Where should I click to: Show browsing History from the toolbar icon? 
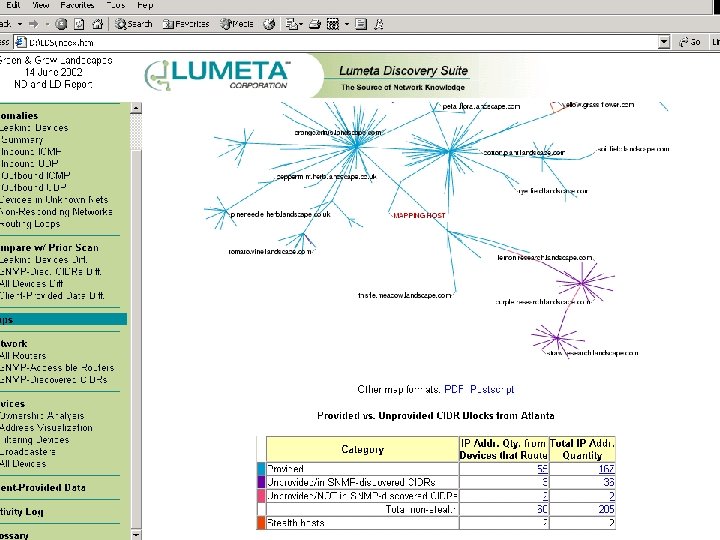pos(269,24)
